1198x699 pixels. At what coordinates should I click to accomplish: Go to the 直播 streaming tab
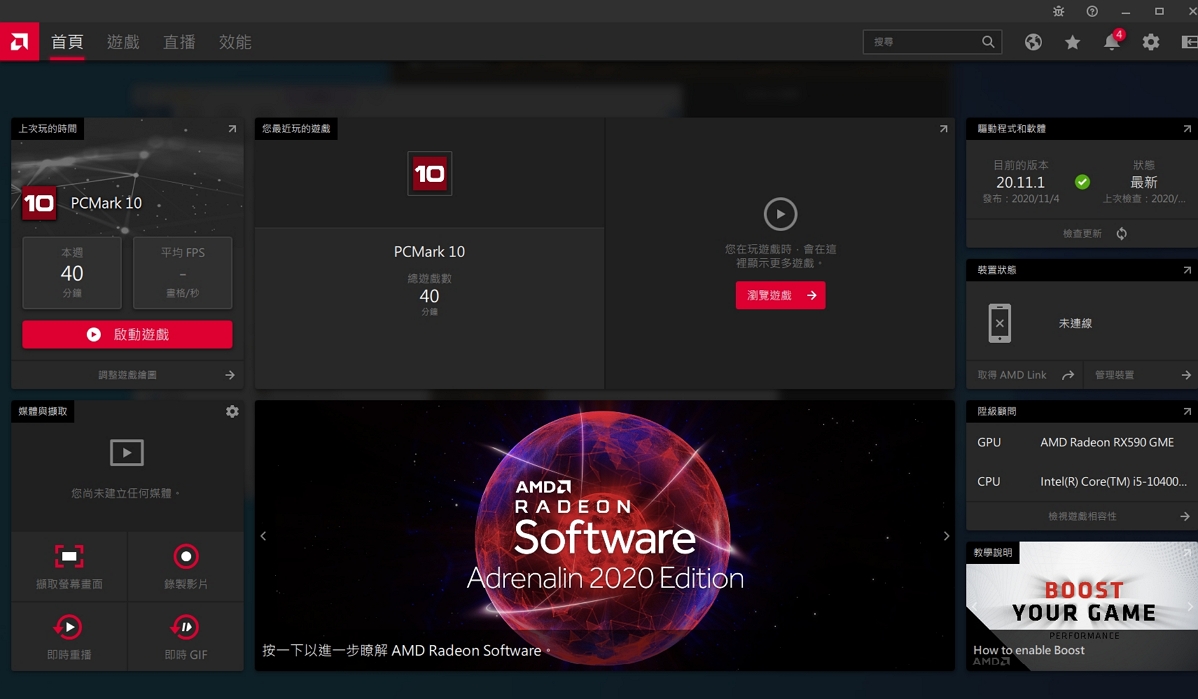click(x=180, y=42)
